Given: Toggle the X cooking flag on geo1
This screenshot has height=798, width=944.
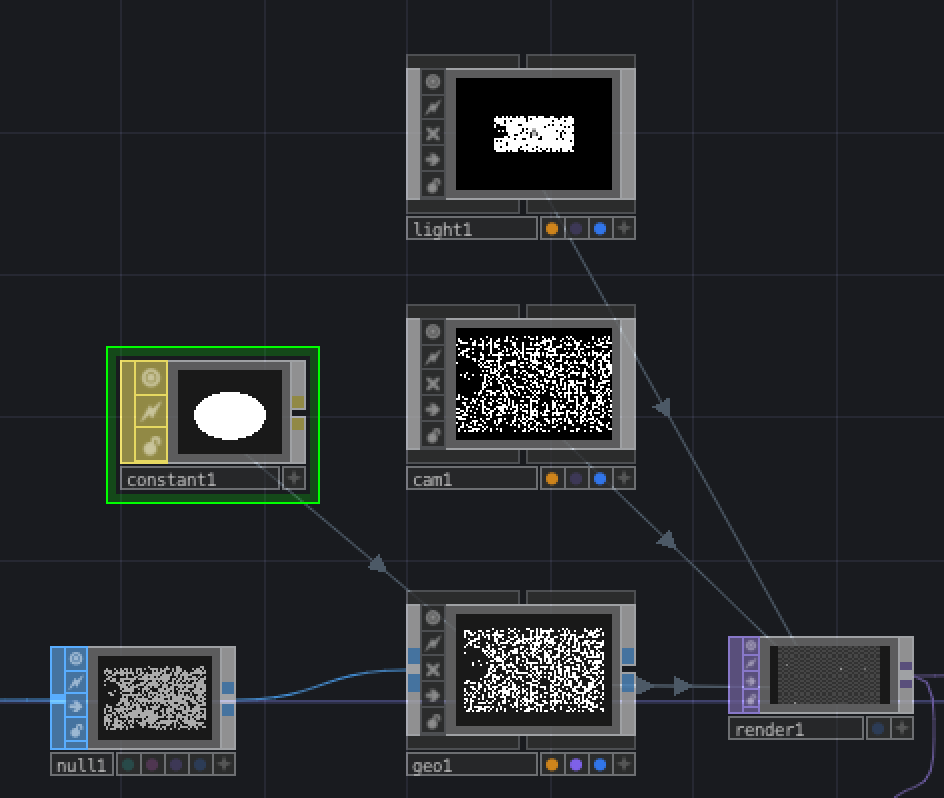Looking at the screenshot, I should pos(433,670).
